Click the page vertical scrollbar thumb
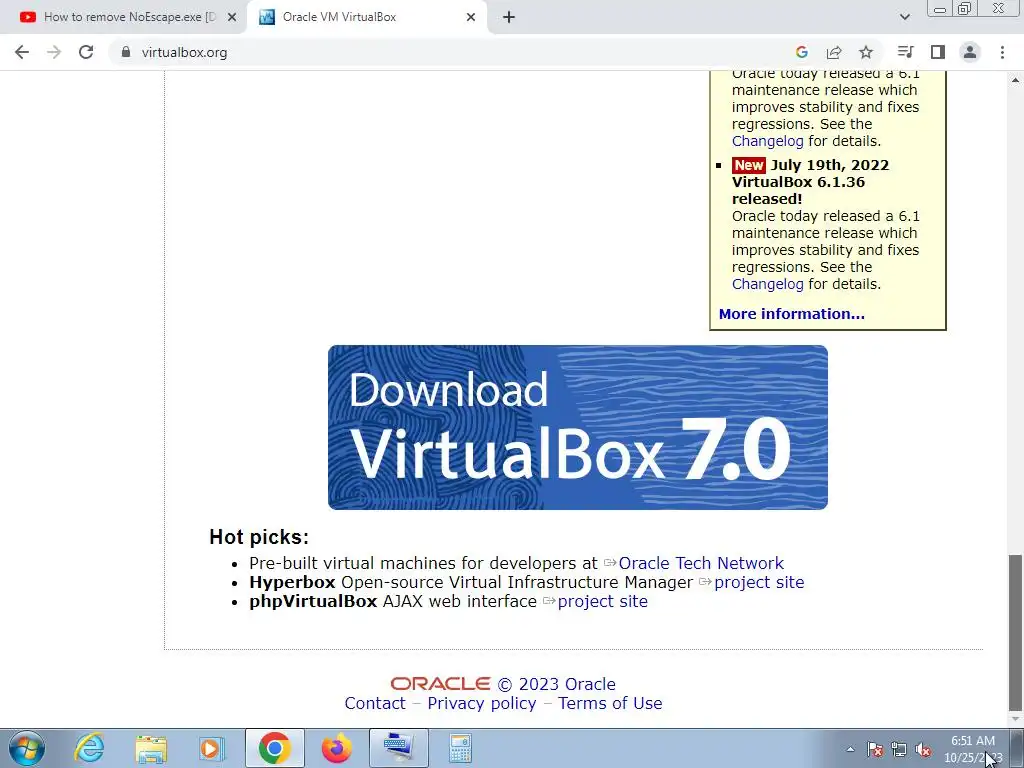Viewport: 1024px width, 768px height. pyautogui.click(x=1015, y=632)
